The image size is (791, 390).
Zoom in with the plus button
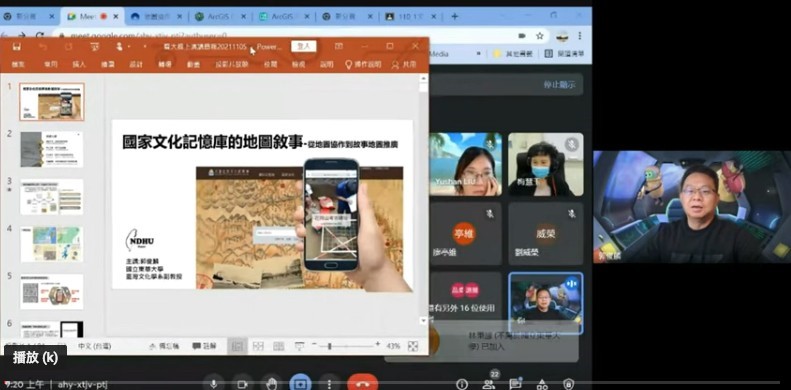377,345
